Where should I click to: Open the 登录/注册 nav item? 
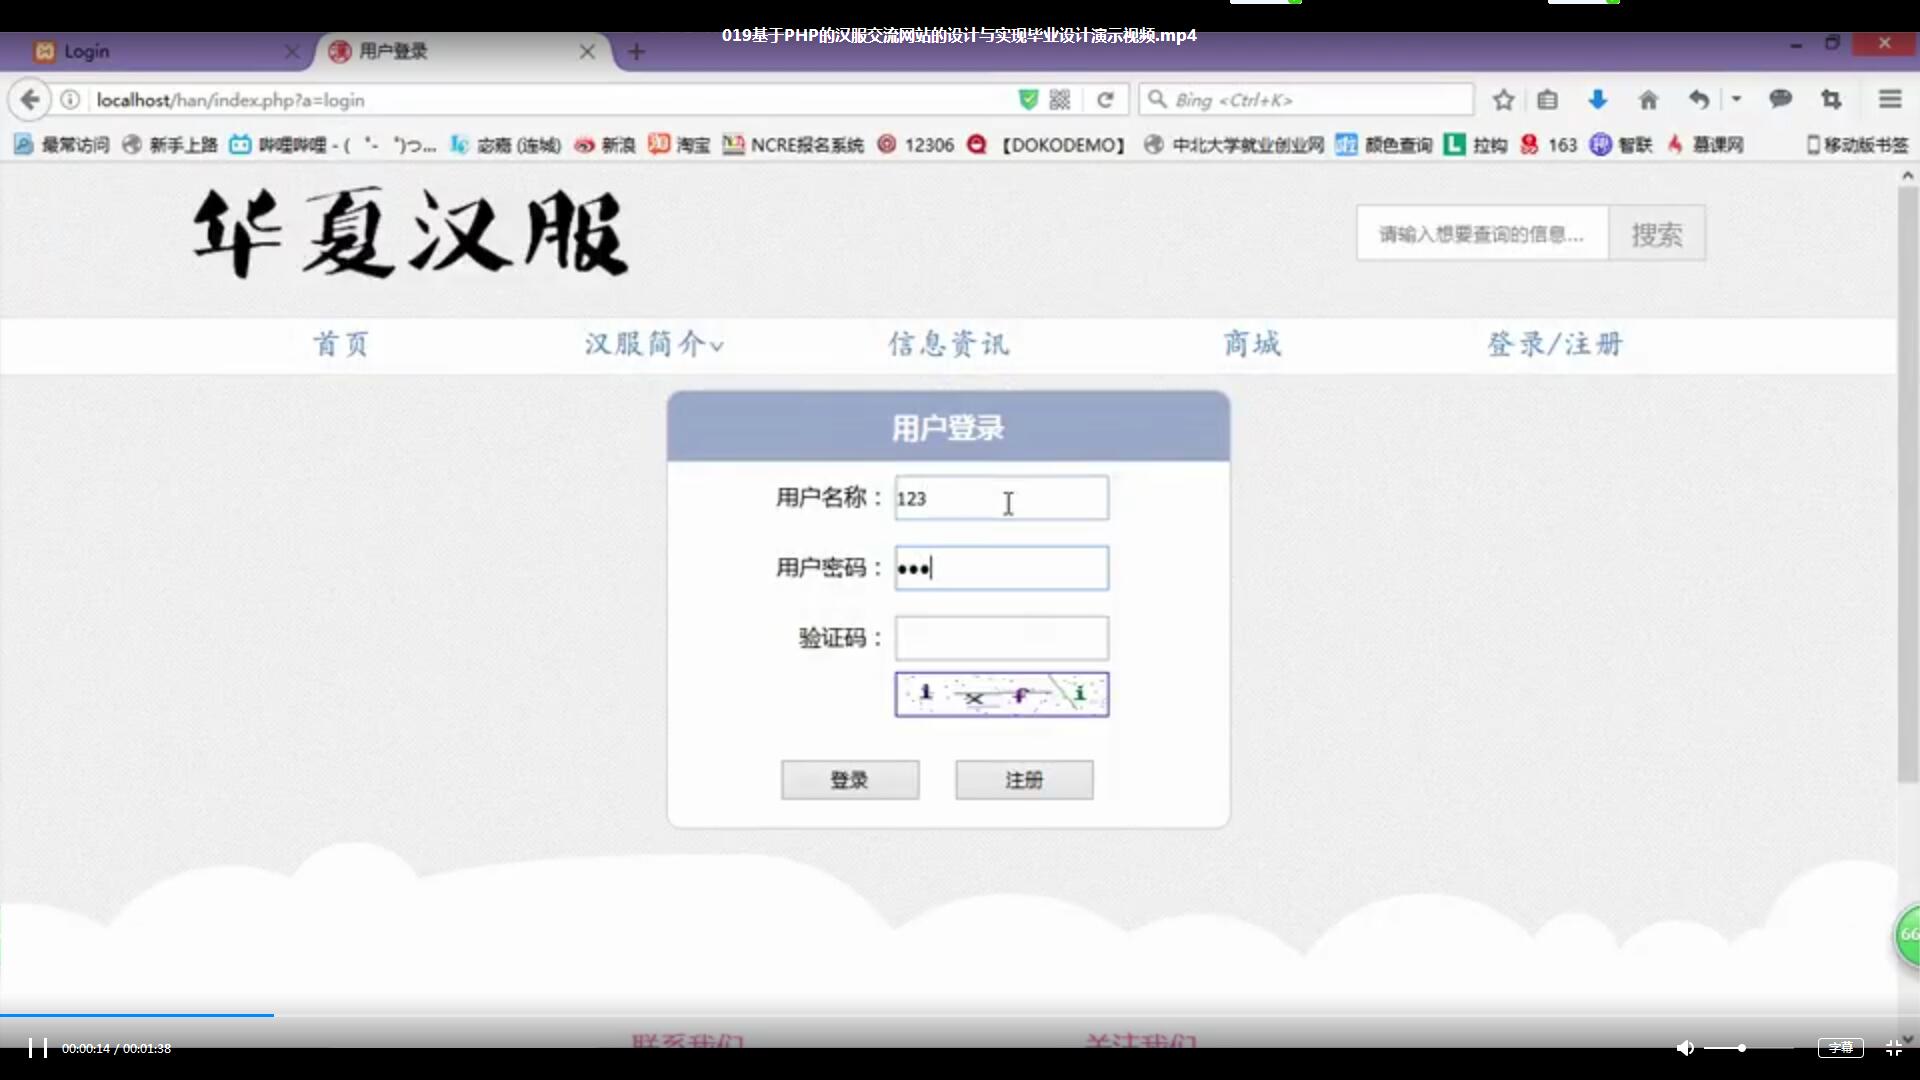(1555, 344)
